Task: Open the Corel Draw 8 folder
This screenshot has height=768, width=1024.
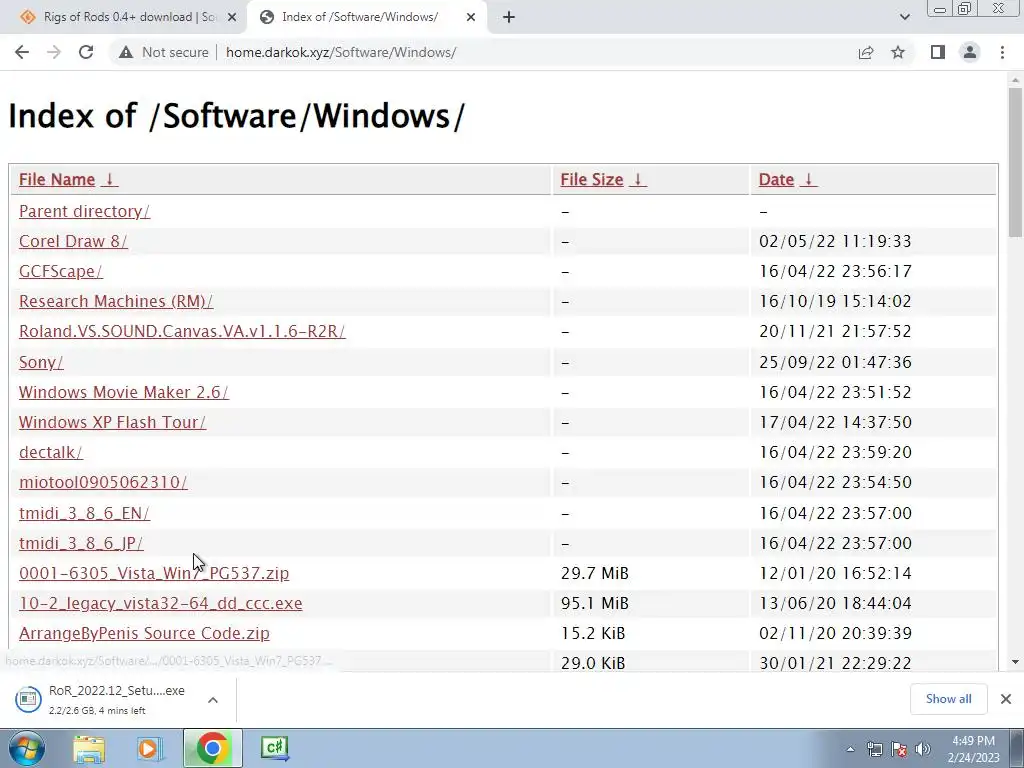Action: 73,242
